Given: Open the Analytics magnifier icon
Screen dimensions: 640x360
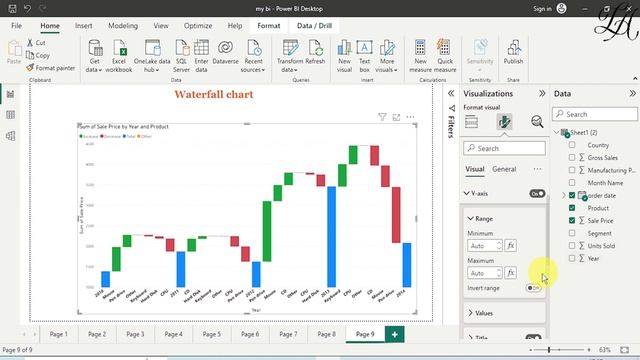Looking at the screenshot, I should [x=537, y=122].
